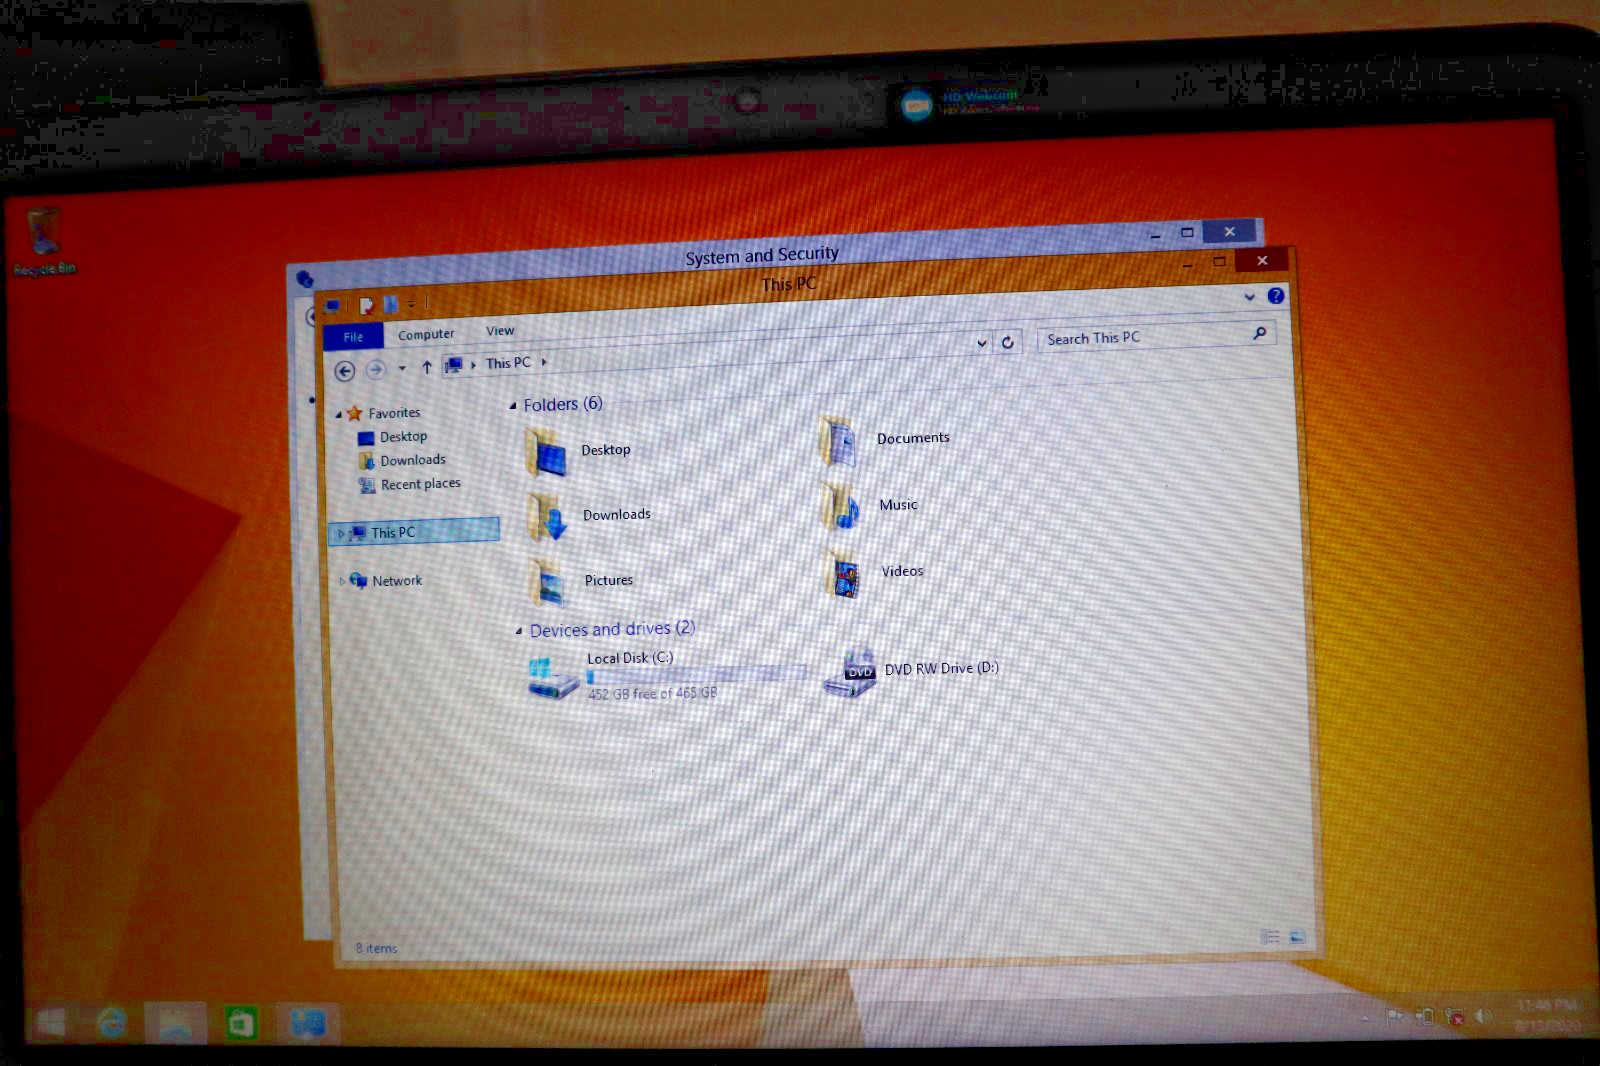Switch to Details view button
The height and width of the screenshot is (1066, 1600).
pyautogui.click(x=1271, y=937)
